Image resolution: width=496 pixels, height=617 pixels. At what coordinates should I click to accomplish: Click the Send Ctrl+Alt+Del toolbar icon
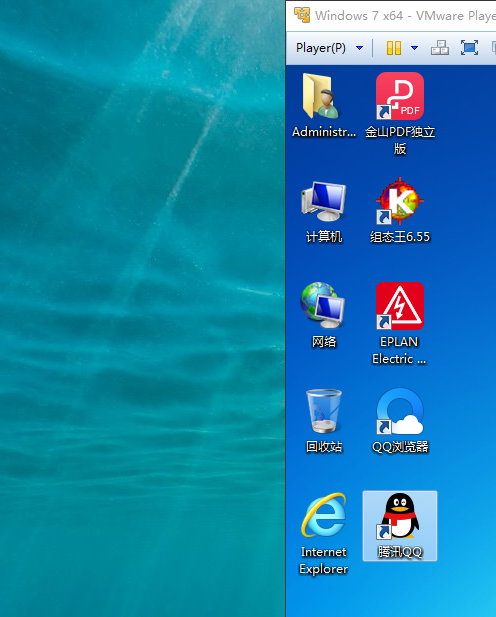click(x=440, y=48)
